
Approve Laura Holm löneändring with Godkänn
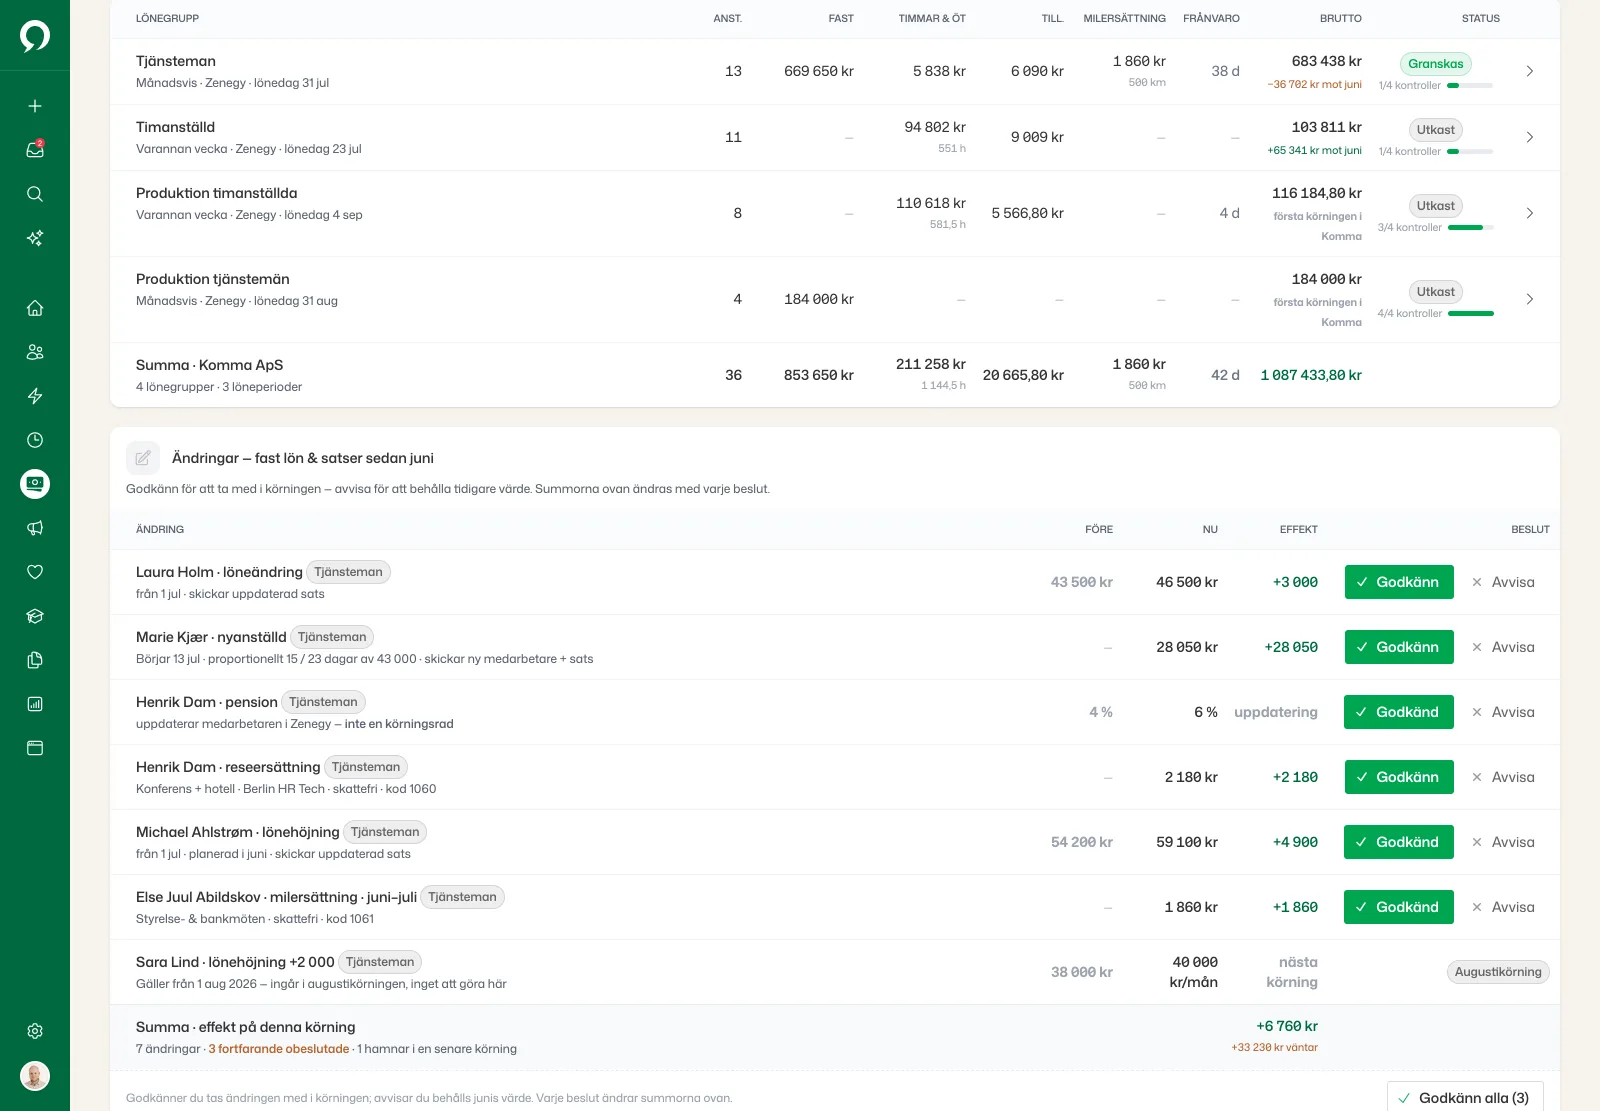coord(1399,582)
